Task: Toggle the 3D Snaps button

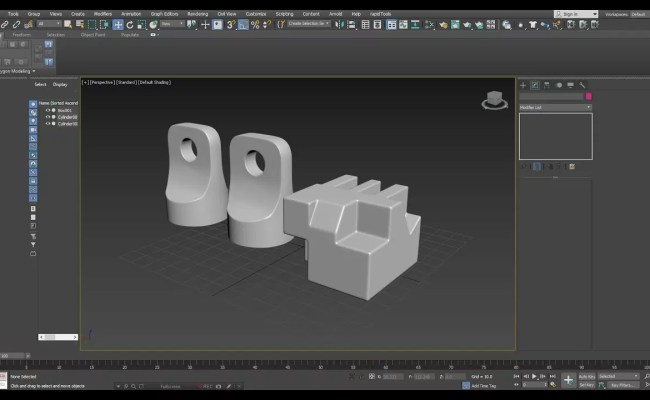Action: (x=231, y=25)
